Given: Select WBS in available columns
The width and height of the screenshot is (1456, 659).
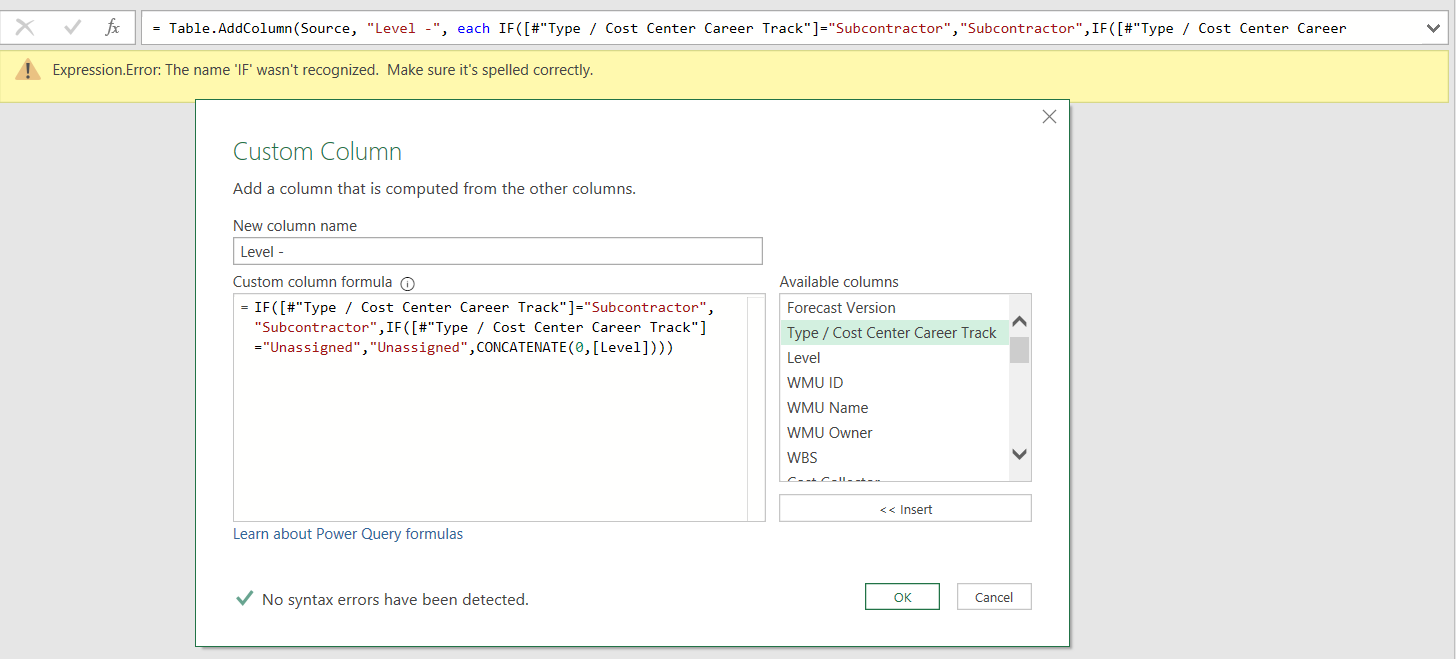Looking at the screenshot, I should click(895, 458).
